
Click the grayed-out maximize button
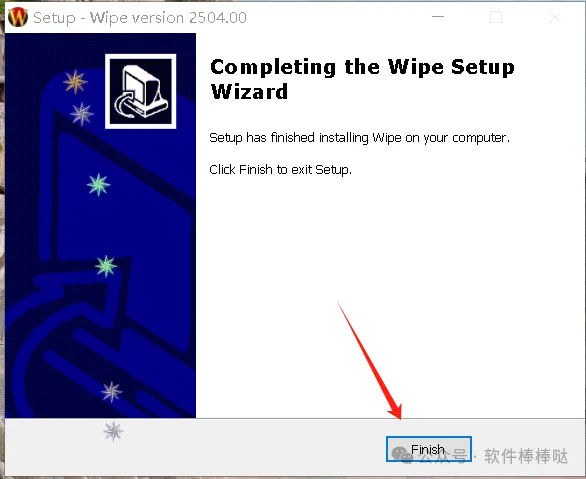(496, 17)
